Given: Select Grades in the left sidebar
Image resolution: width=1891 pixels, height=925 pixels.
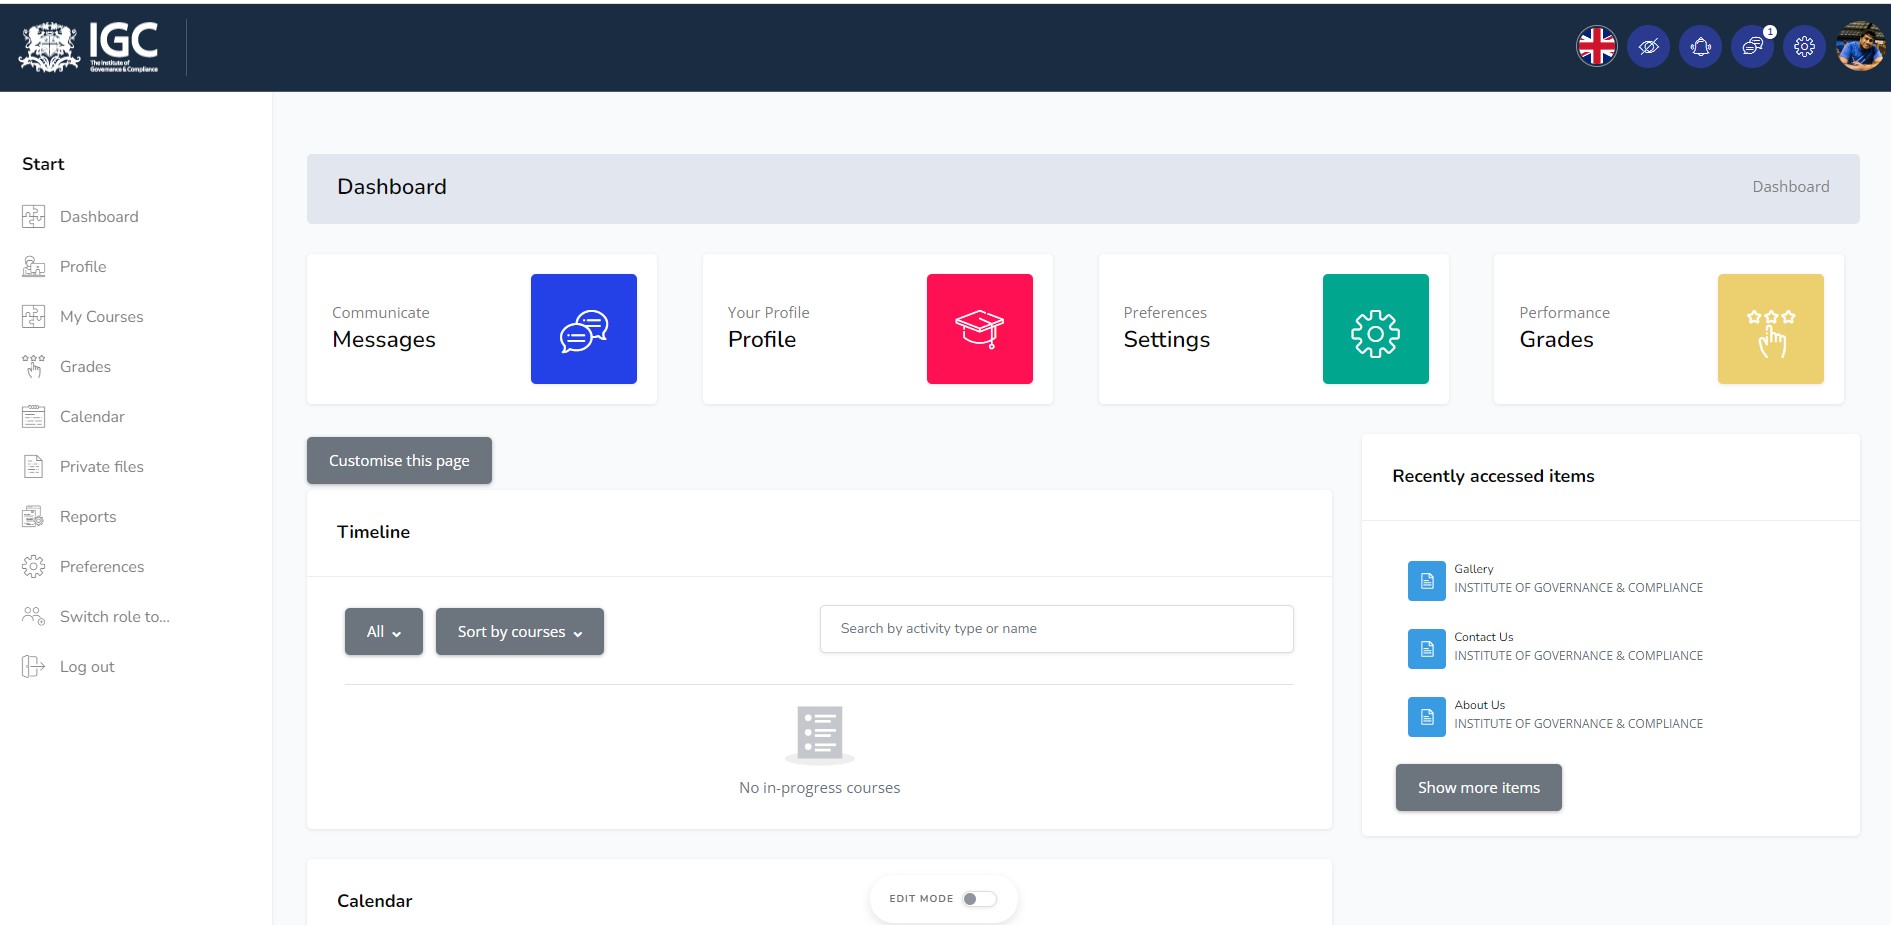Looking at the screenshot, I should click(85, 366).
